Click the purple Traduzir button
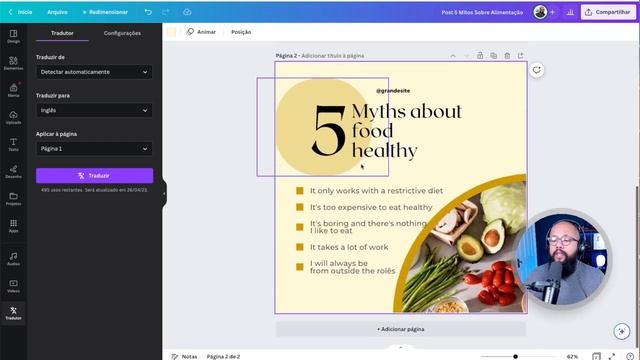This screenshot has height=360, width=640. (x=94, y=176)
